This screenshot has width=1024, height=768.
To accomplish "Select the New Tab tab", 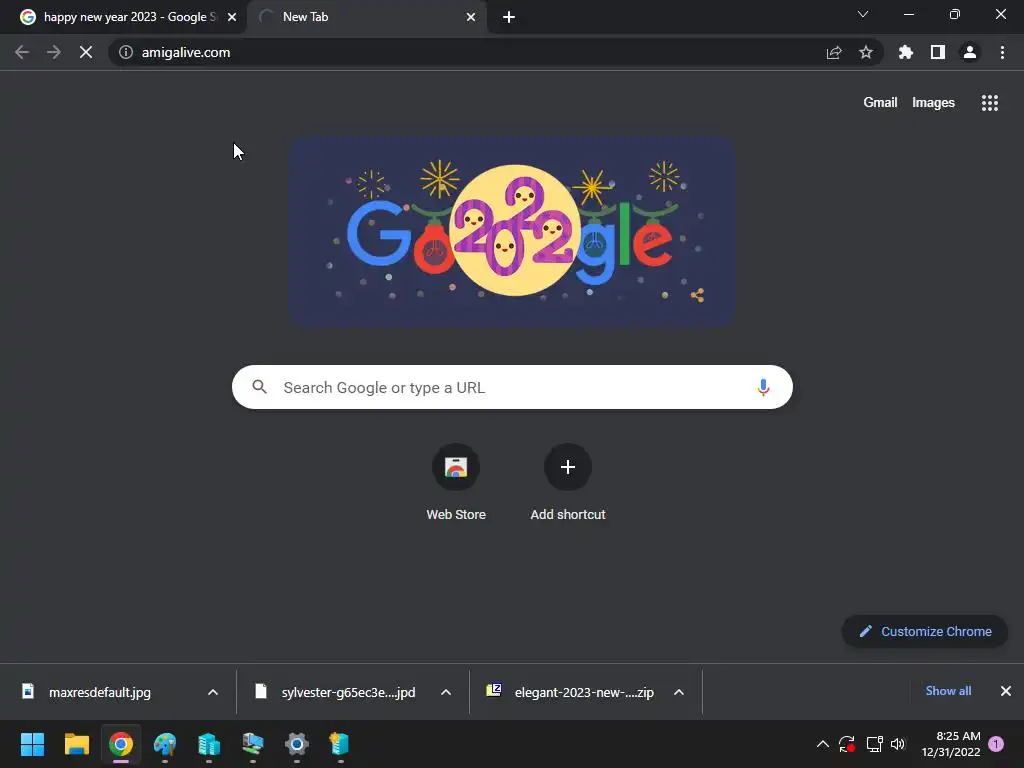I will click(x=358, y=17).
